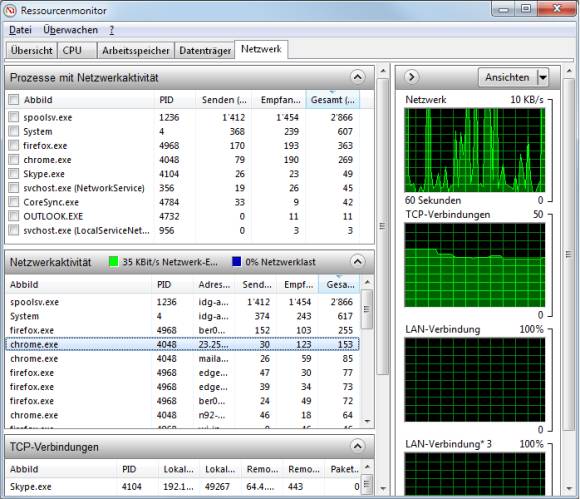Image resolution: width=580 pixels, height=499 pixels.
Task: Select the chrome.exe 23.25 network activity row
Action: click(182, 344)
